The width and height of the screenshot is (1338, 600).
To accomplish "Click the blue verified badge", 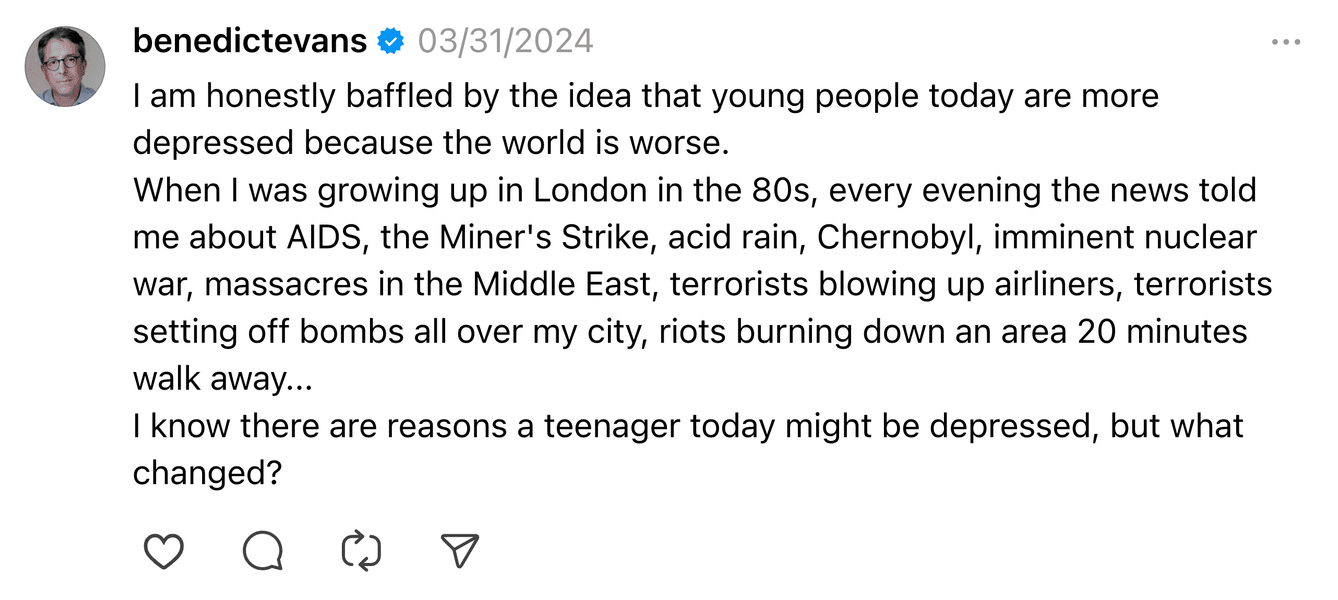I will click(x=391, y=42).
